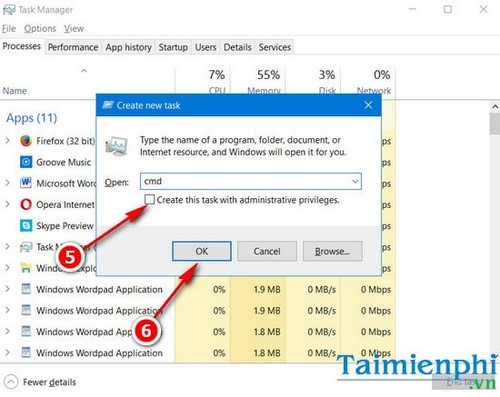Expand the last Windows Wordpad Application row

(7, 352)
